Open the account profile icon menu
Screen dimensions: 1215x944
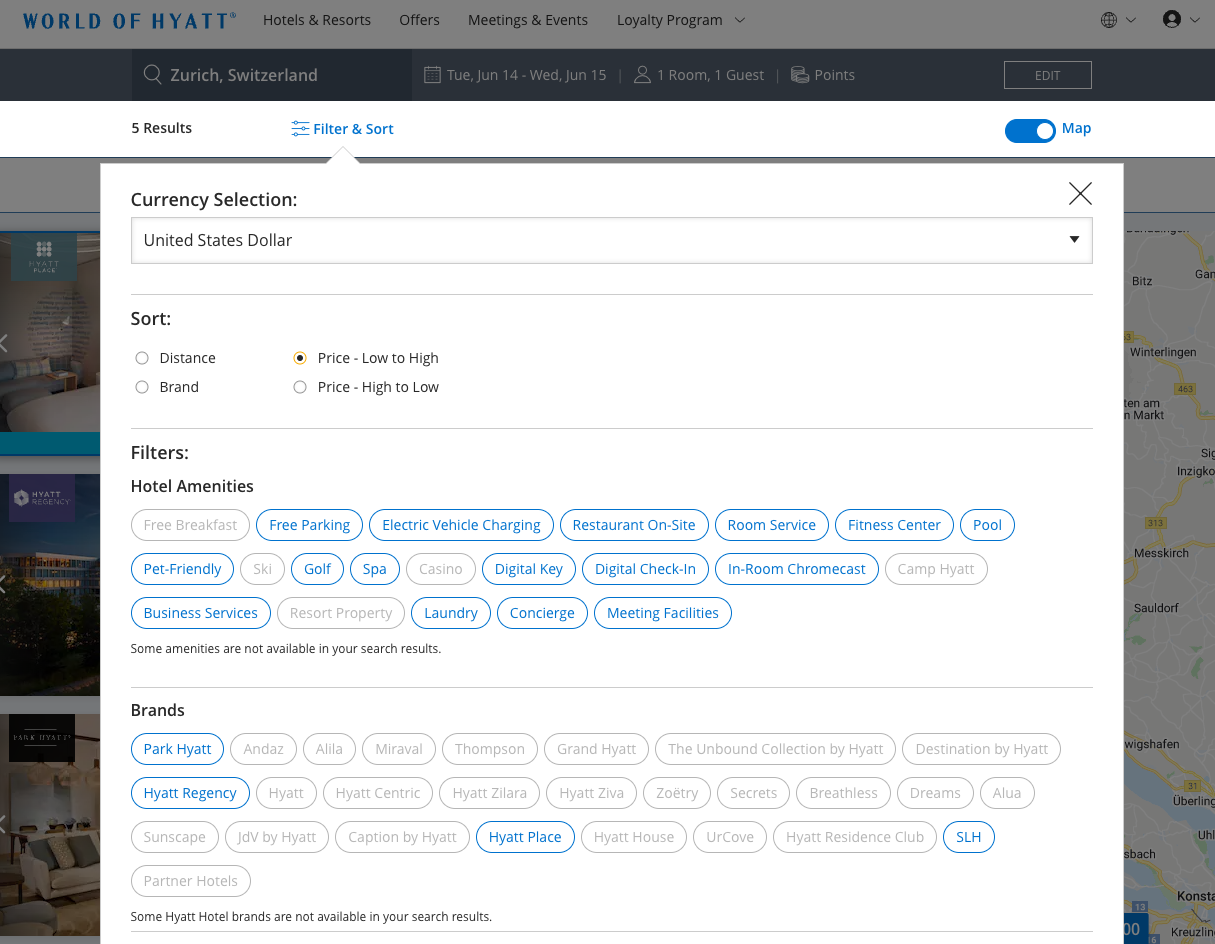[1172, 20]
